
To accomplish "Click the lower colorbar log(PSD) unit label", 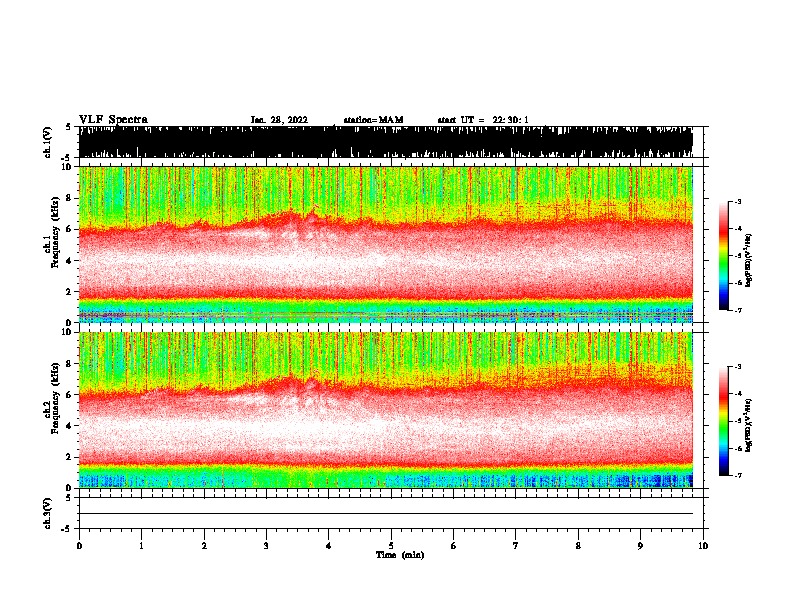I will pos(748,425).
